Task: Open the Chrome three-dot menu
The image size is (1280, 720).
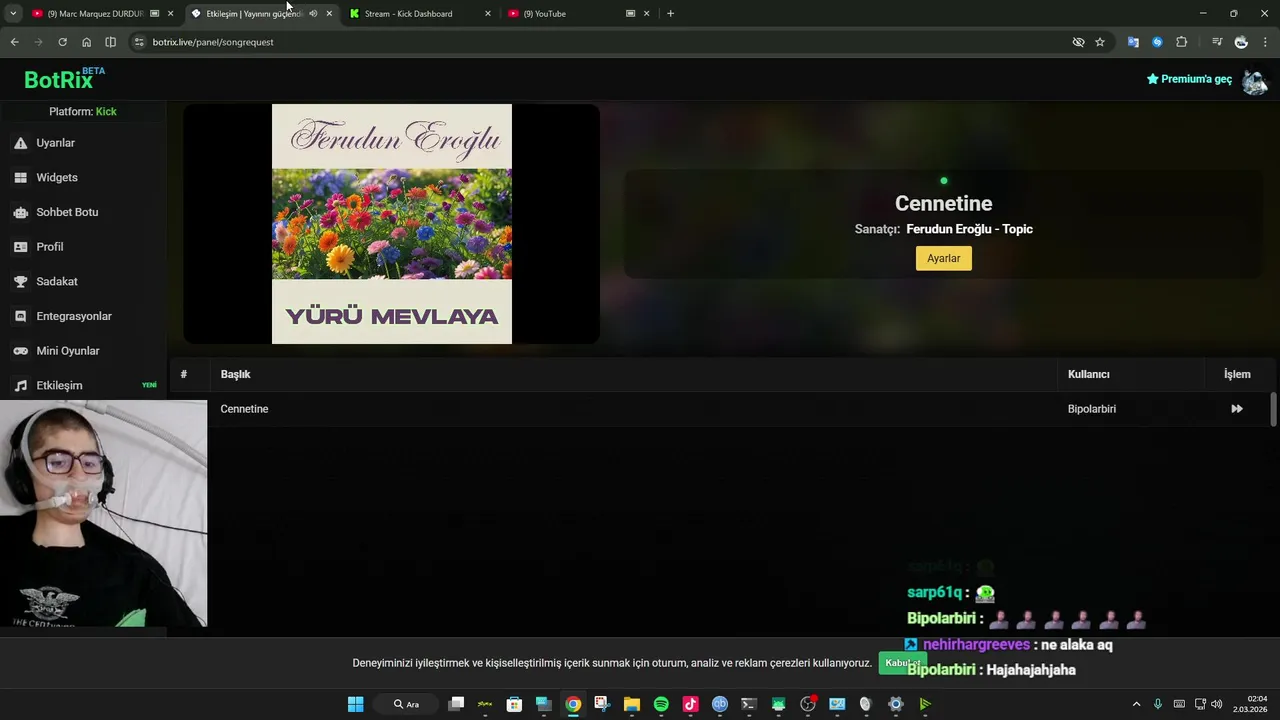Action: click(1265, 42)
